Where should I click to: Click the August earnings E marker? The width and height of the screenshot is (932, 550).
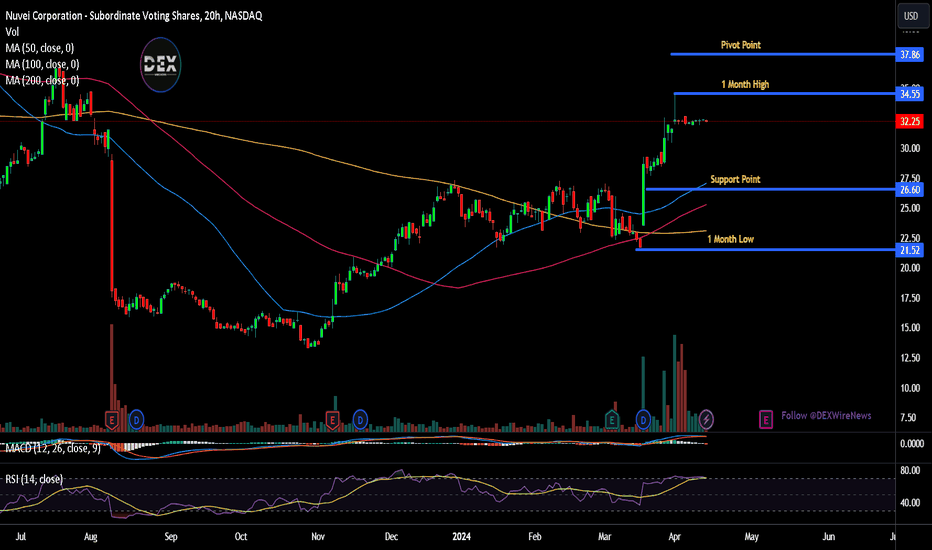[x=111, y=420]
